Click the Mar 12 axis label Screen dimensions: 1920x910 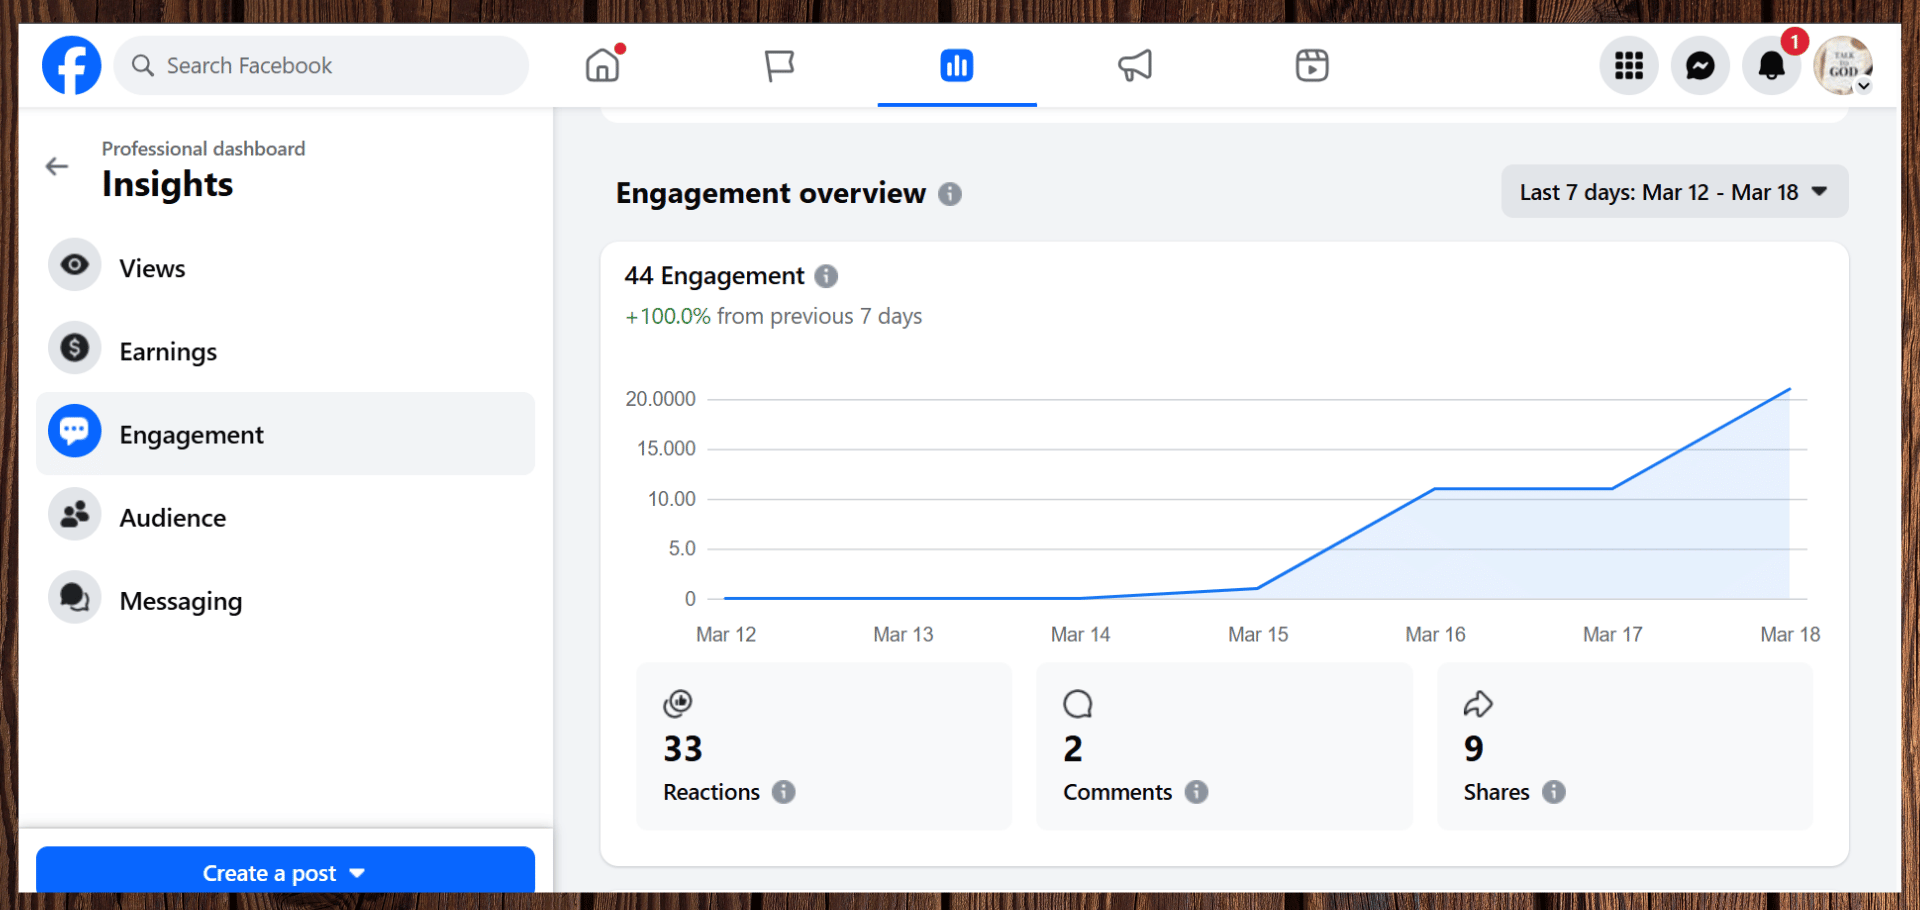pos(726,634)
